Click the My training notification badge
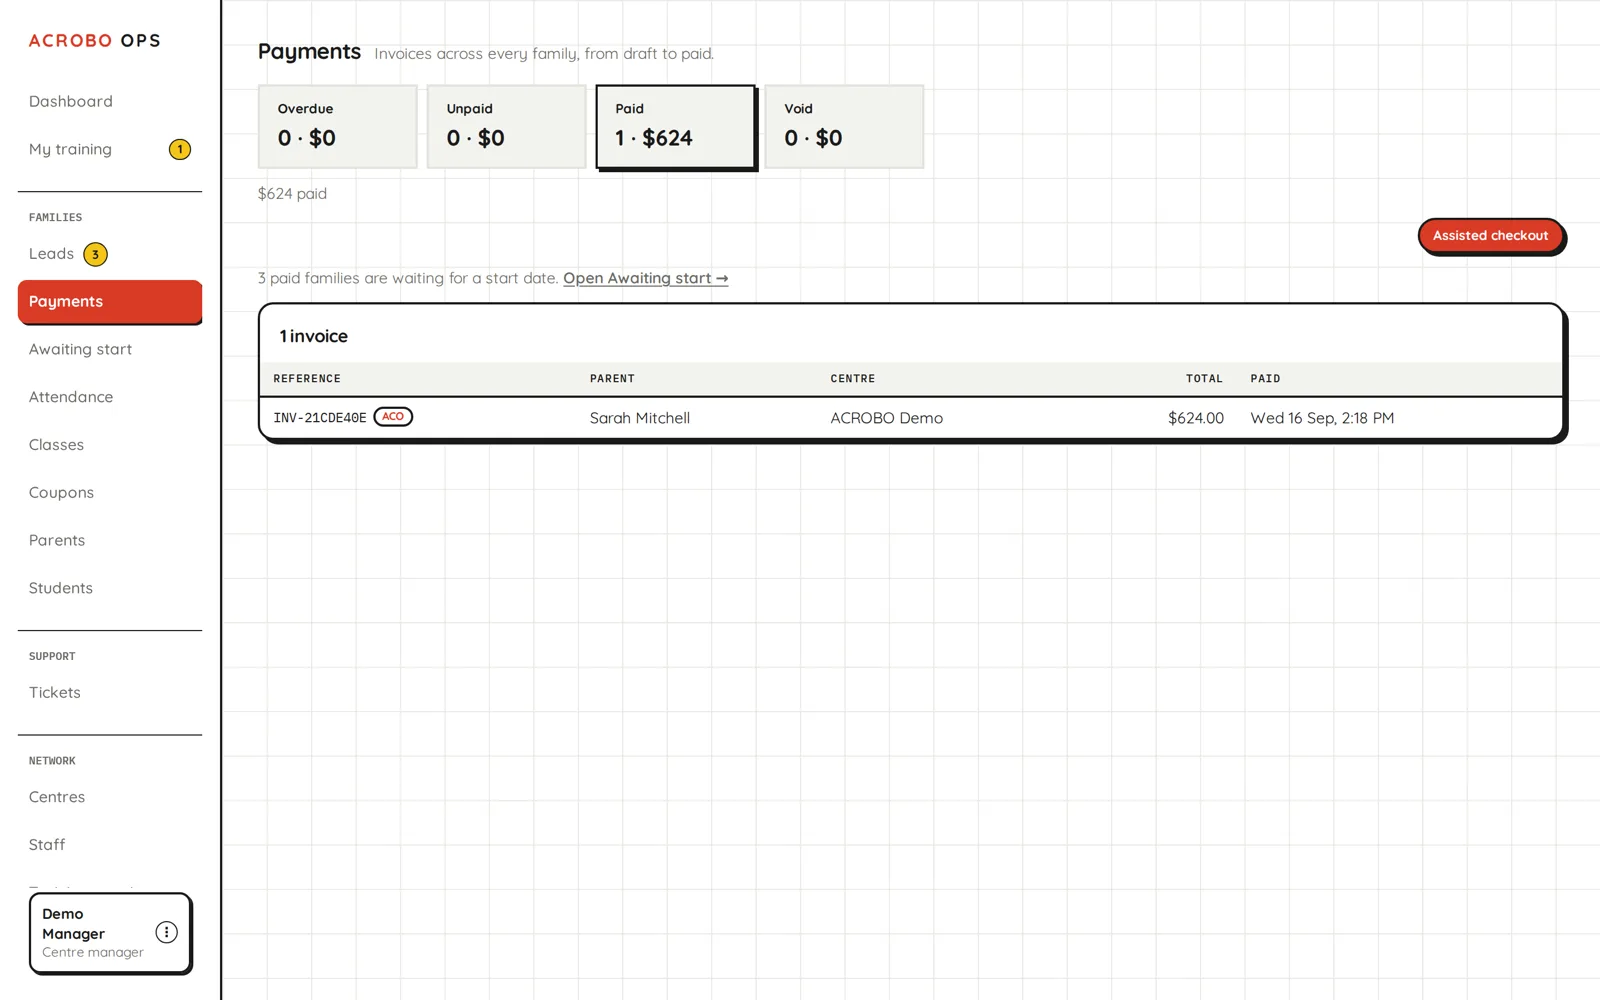Viewport: 1600px width, 1000px height. tap(180, 150)
